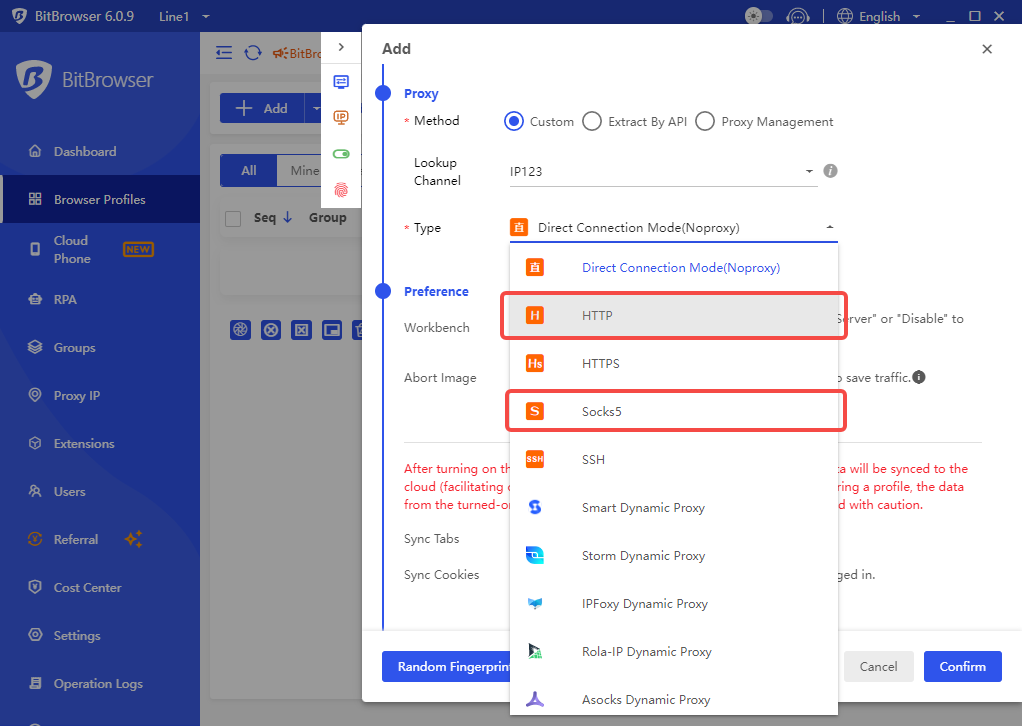1022x726 pixels.
Task: Toggle the dark mode switch
Action: (759, 16)
